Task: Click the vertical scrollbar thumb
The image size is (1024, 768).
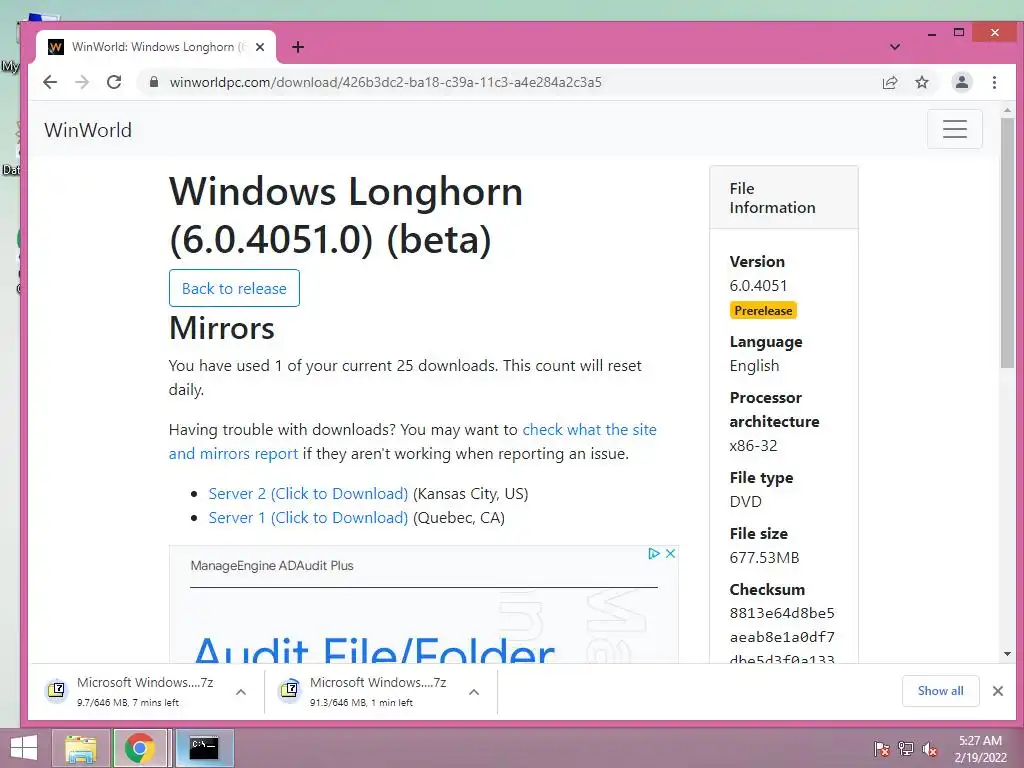Action: tap(1008, 243)
